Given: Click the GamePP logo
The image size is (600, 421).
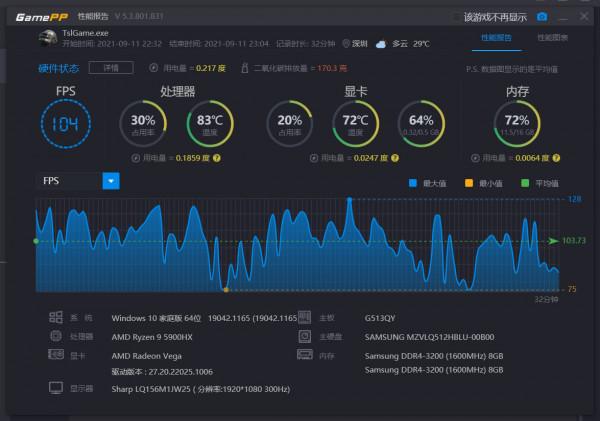Looking at the screenshot, I should (42, 17).
